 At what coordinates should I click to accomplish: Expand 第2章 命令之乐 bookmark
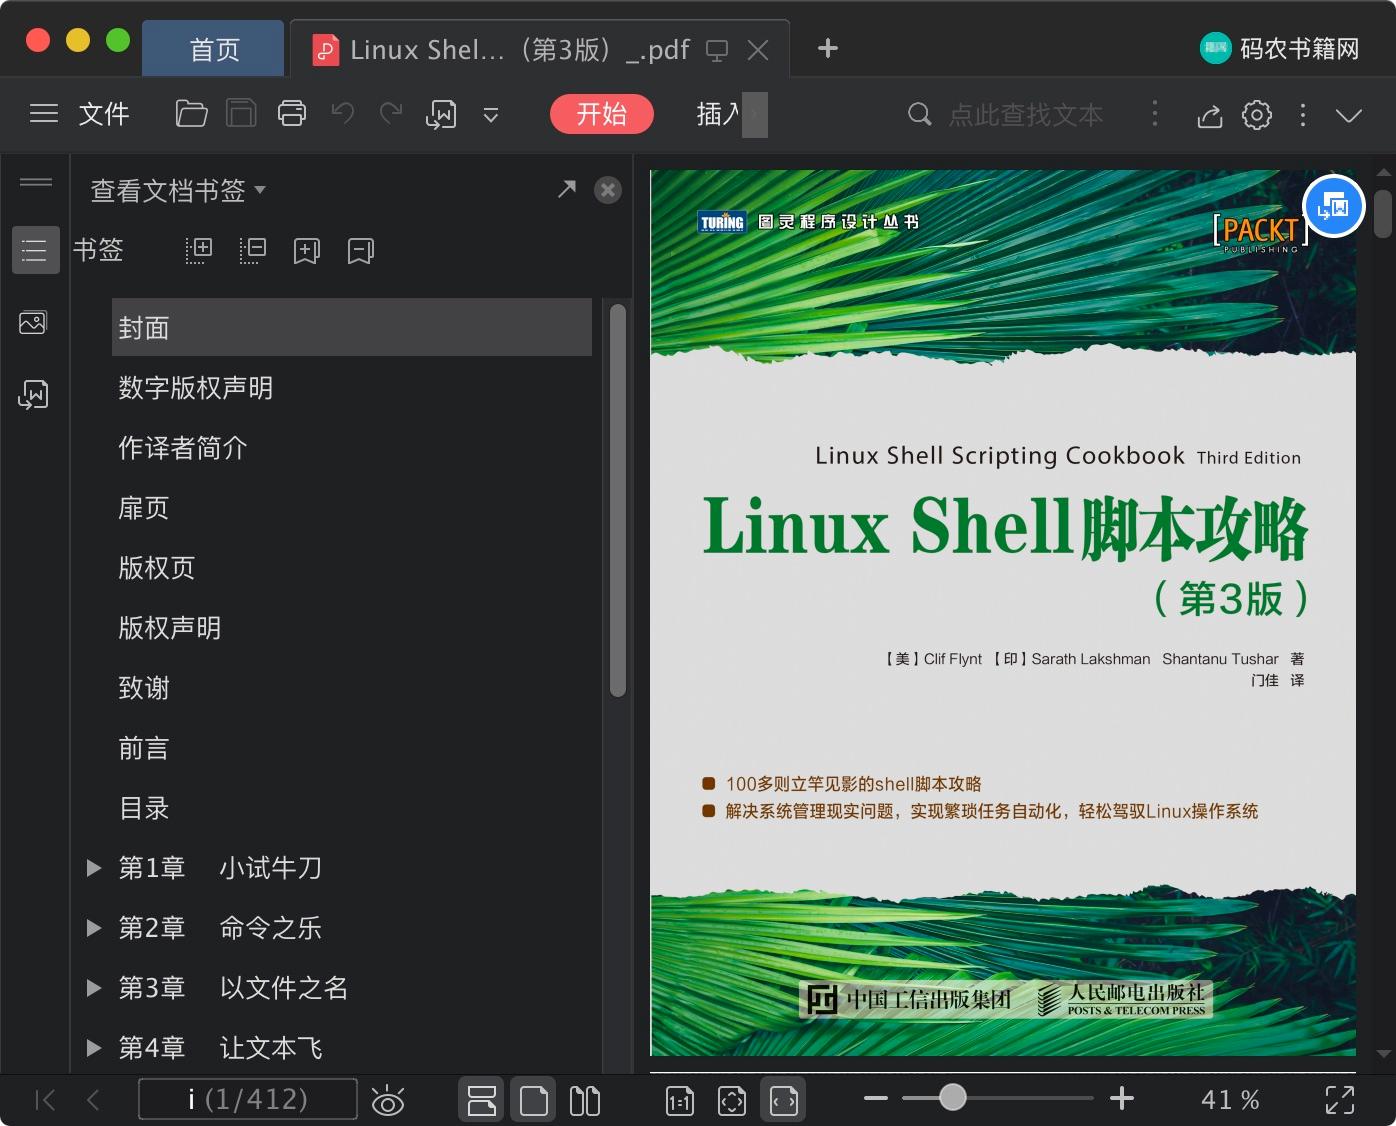point(94,928)
